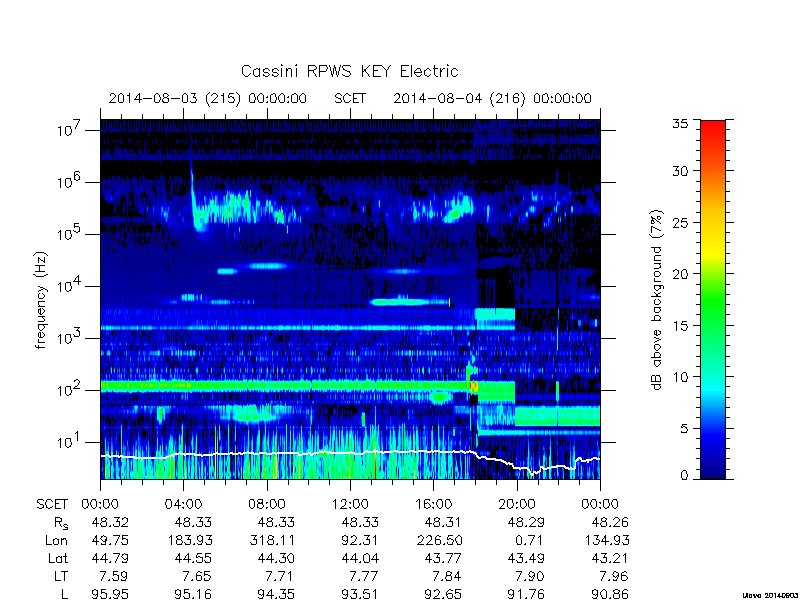The image size is (800, 600).
Task: Click the SCET row label under the plot
Action: (52, 505)
